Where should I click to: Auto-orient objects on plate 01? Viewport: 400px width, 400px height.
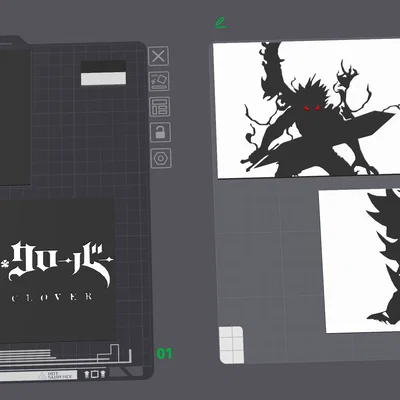coord(159,81)
